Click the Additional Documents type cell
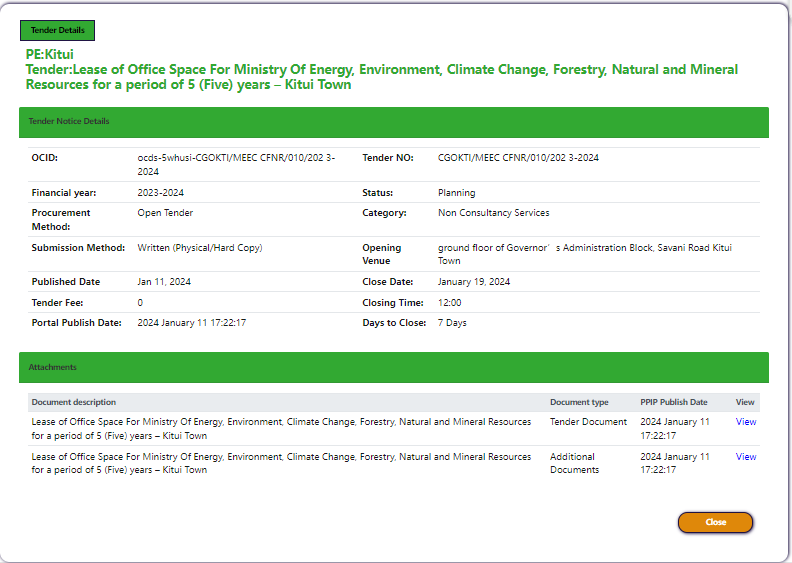 click(x=574, y=463)
